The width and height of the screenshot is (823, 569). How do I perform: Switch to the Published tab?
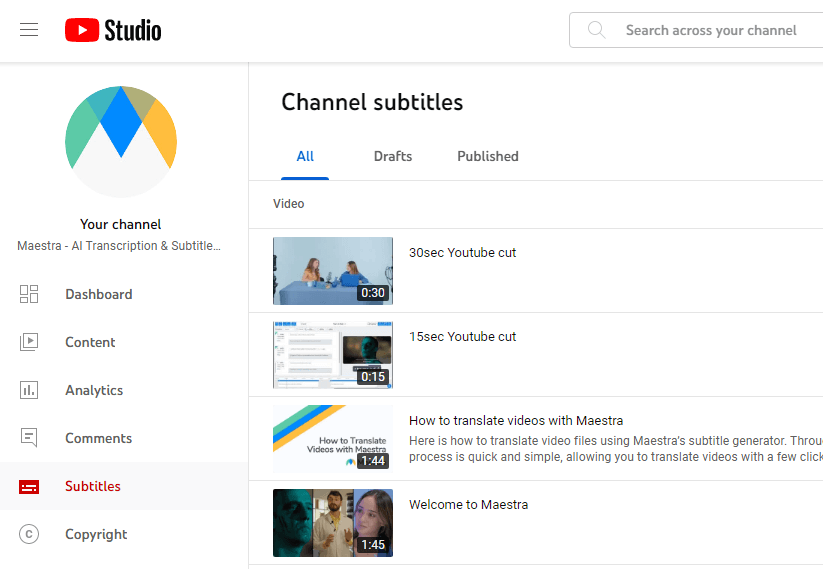pos(488,156)
